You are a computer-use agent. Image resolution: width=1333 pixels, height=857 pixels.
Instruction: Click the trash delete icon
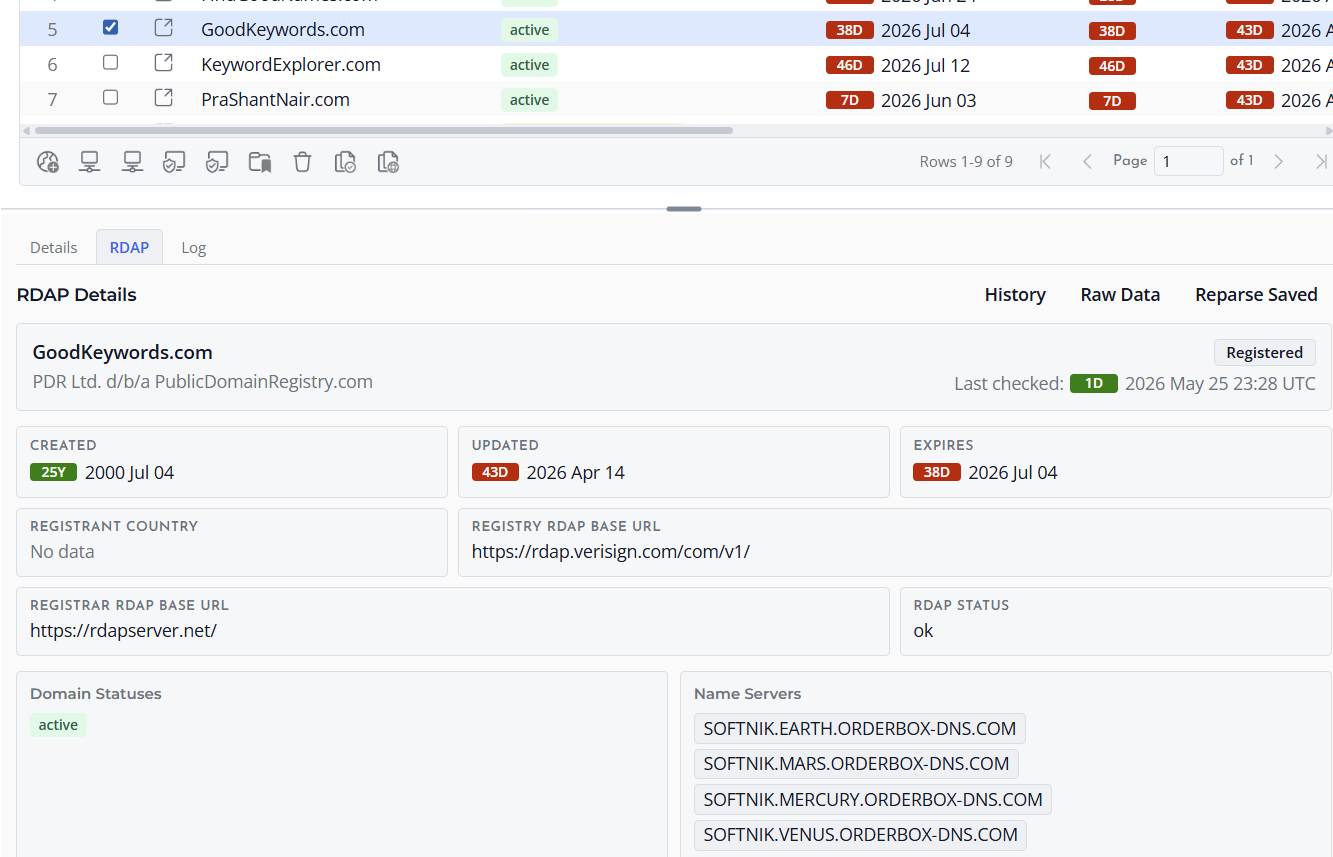click(302, 162)
